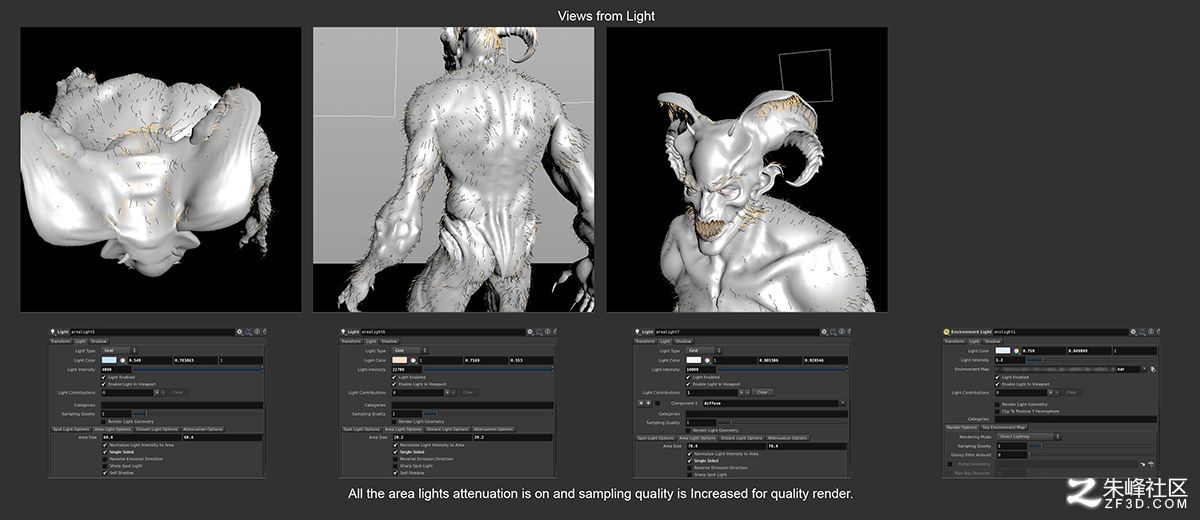The width and height of the screenshot is (1200, 520).
Task: Open Distant Light Options tab in arealight7
Action: point(741,438)
